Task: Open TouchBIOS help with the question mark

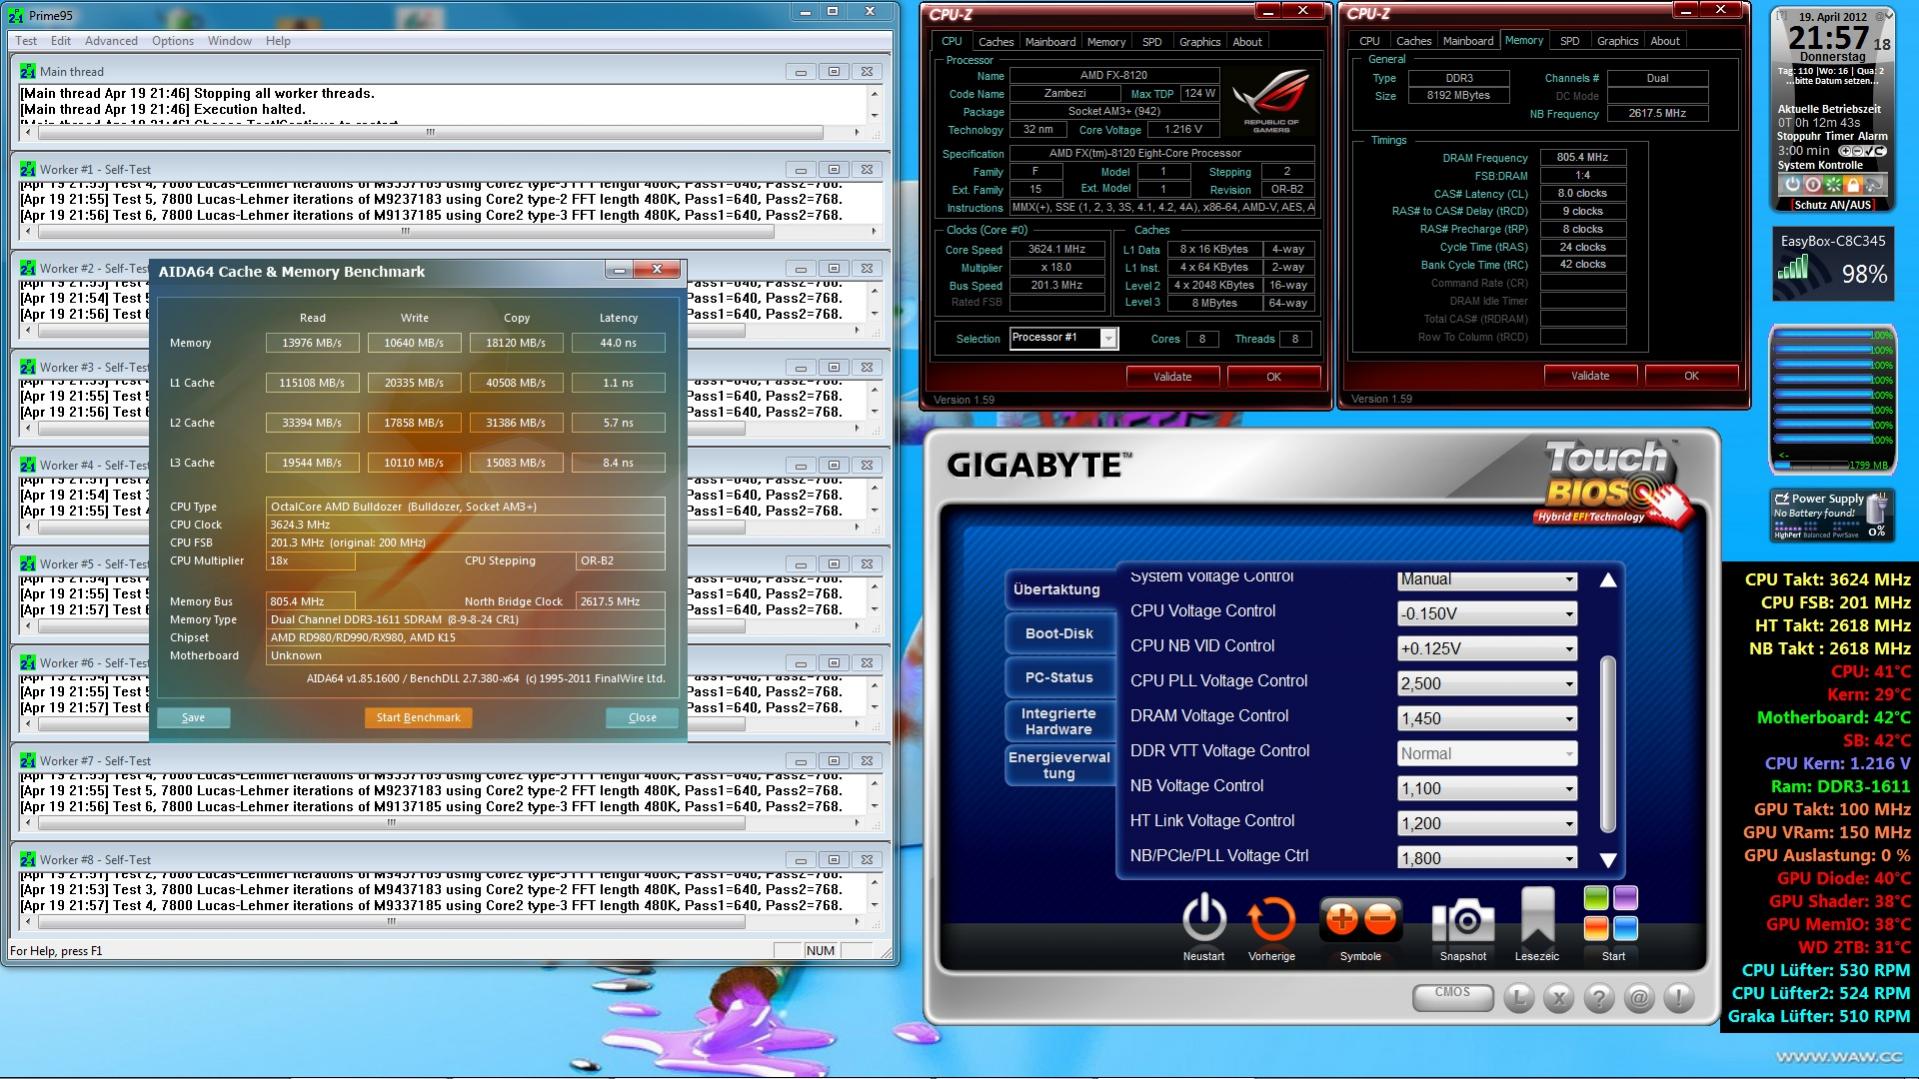Action: click(x=1599, y=997)
